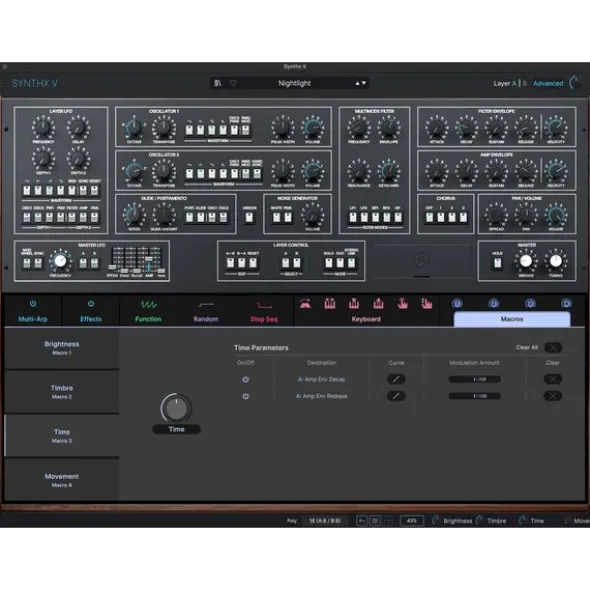Go to next preset with down arrow
The height and width of the screenshot is (591, 590).
coord(364,83)
